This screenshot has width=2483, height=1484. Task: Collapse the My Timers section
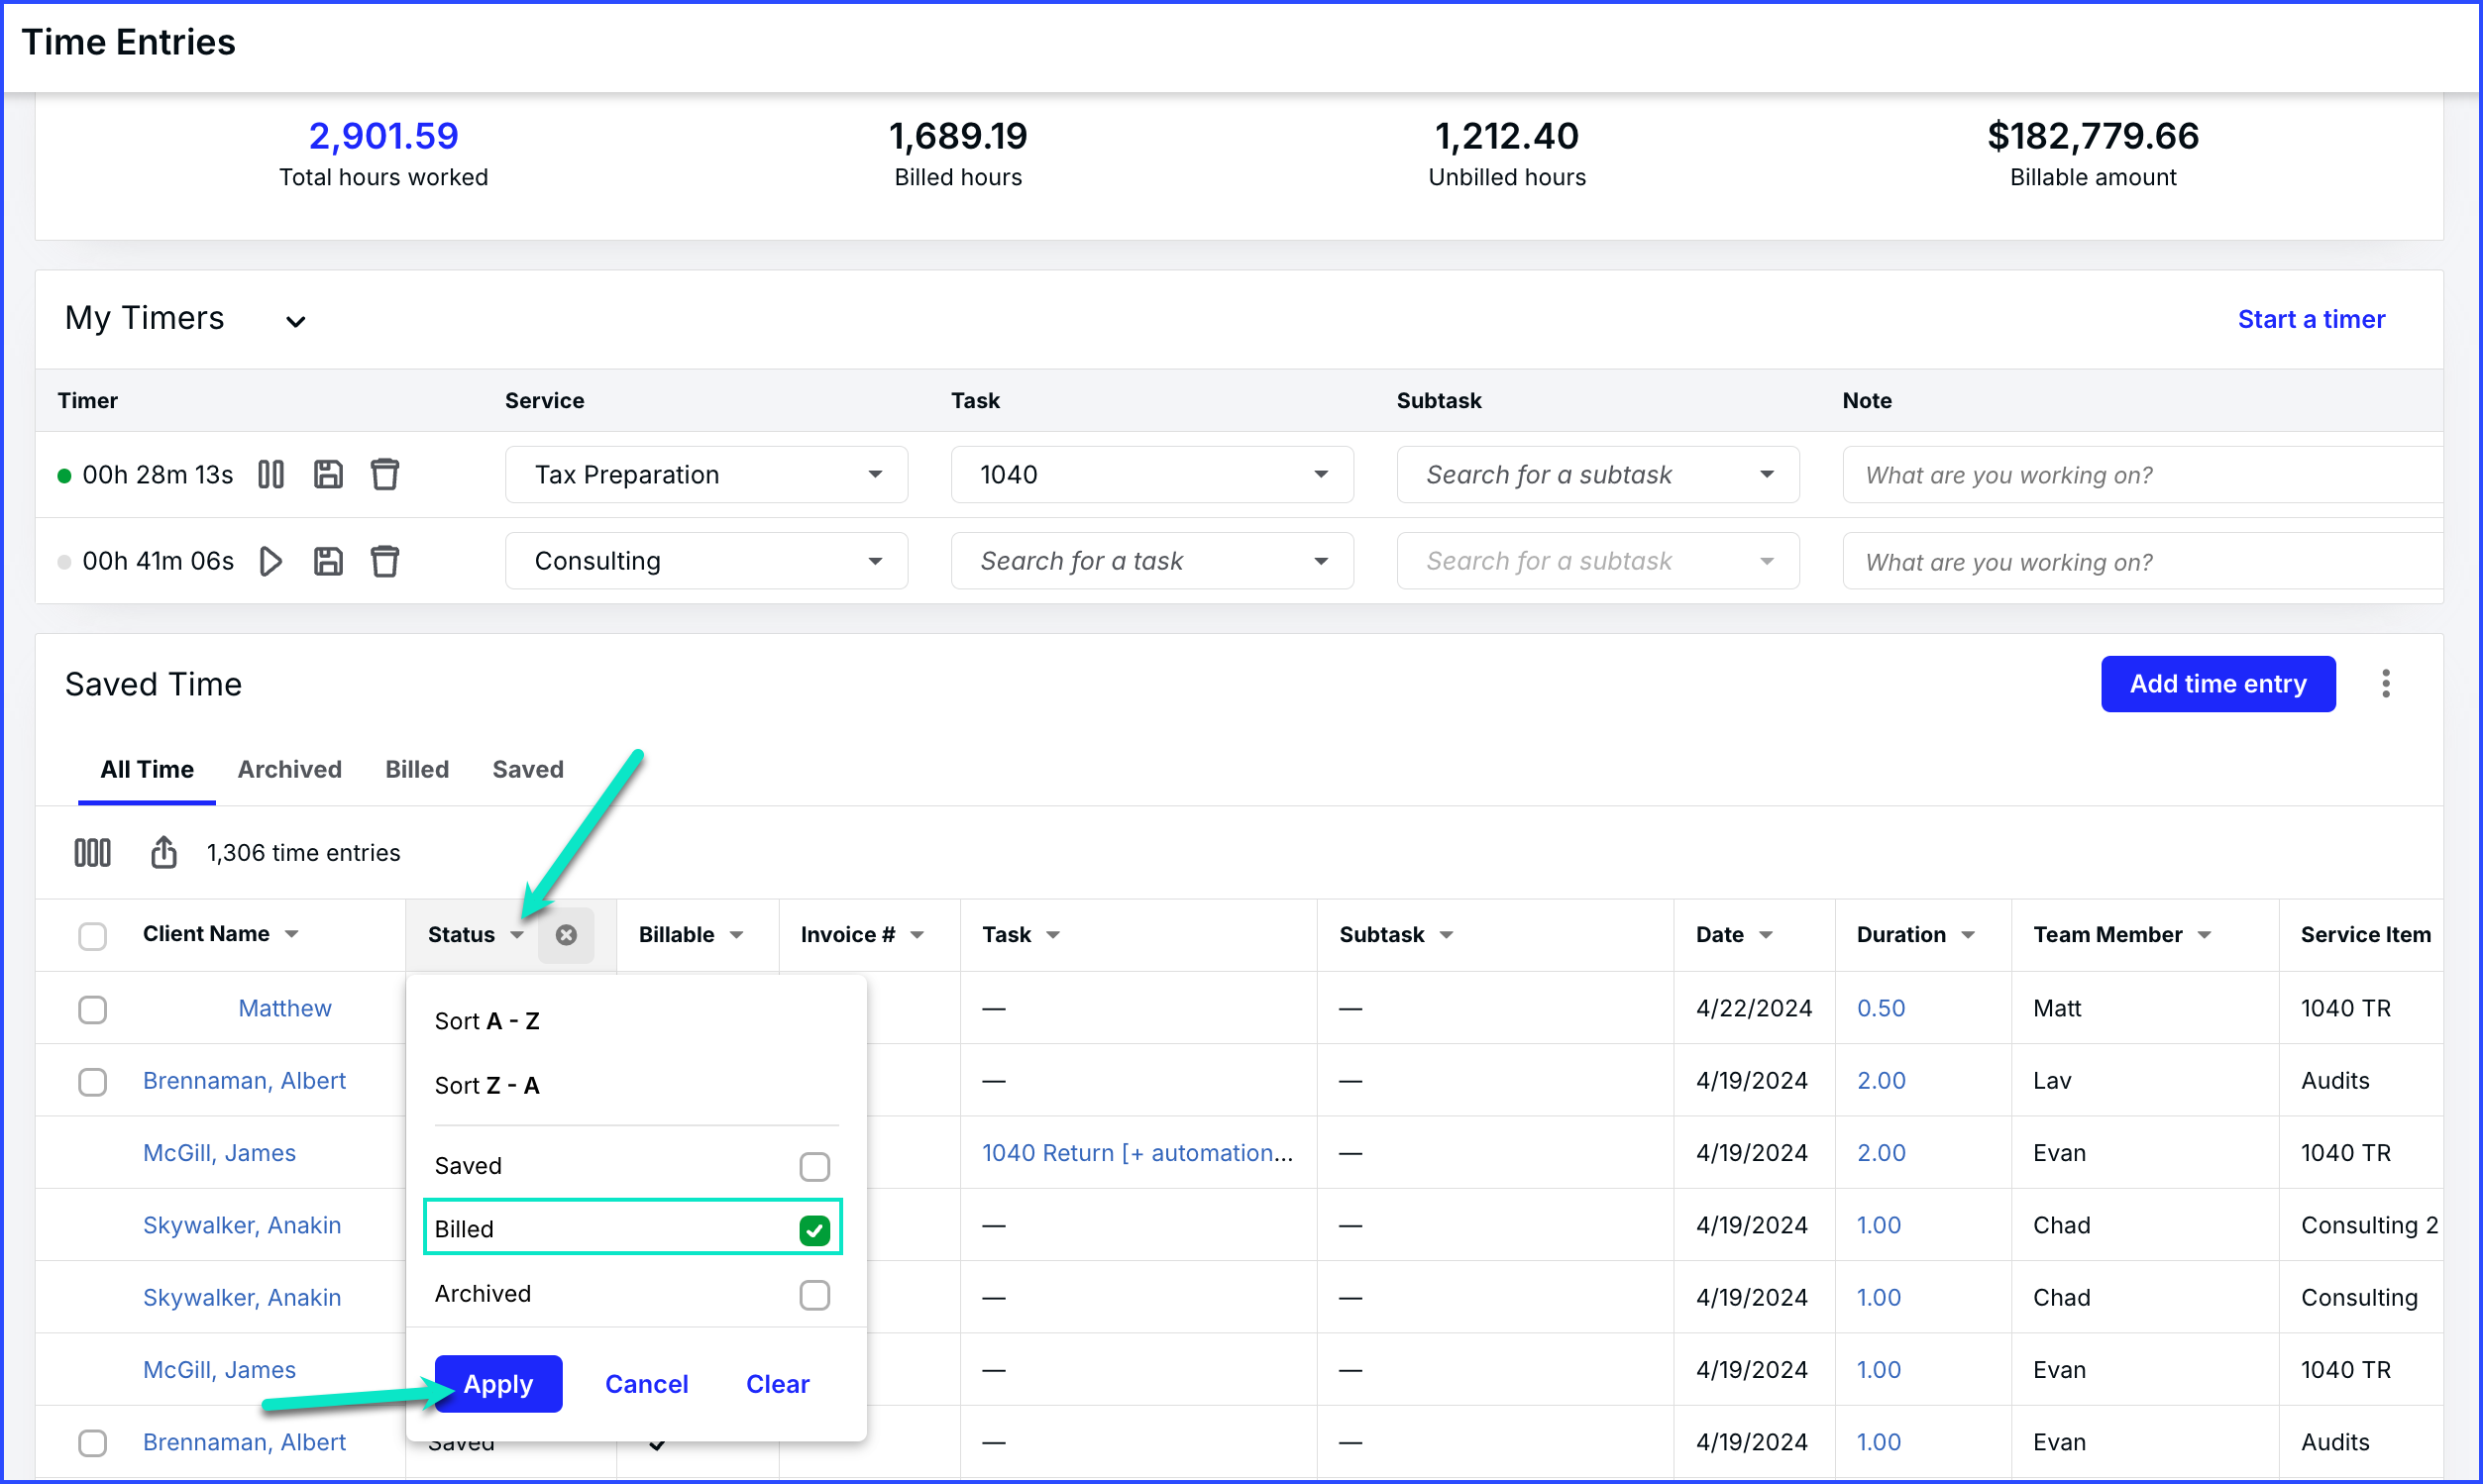295,322
